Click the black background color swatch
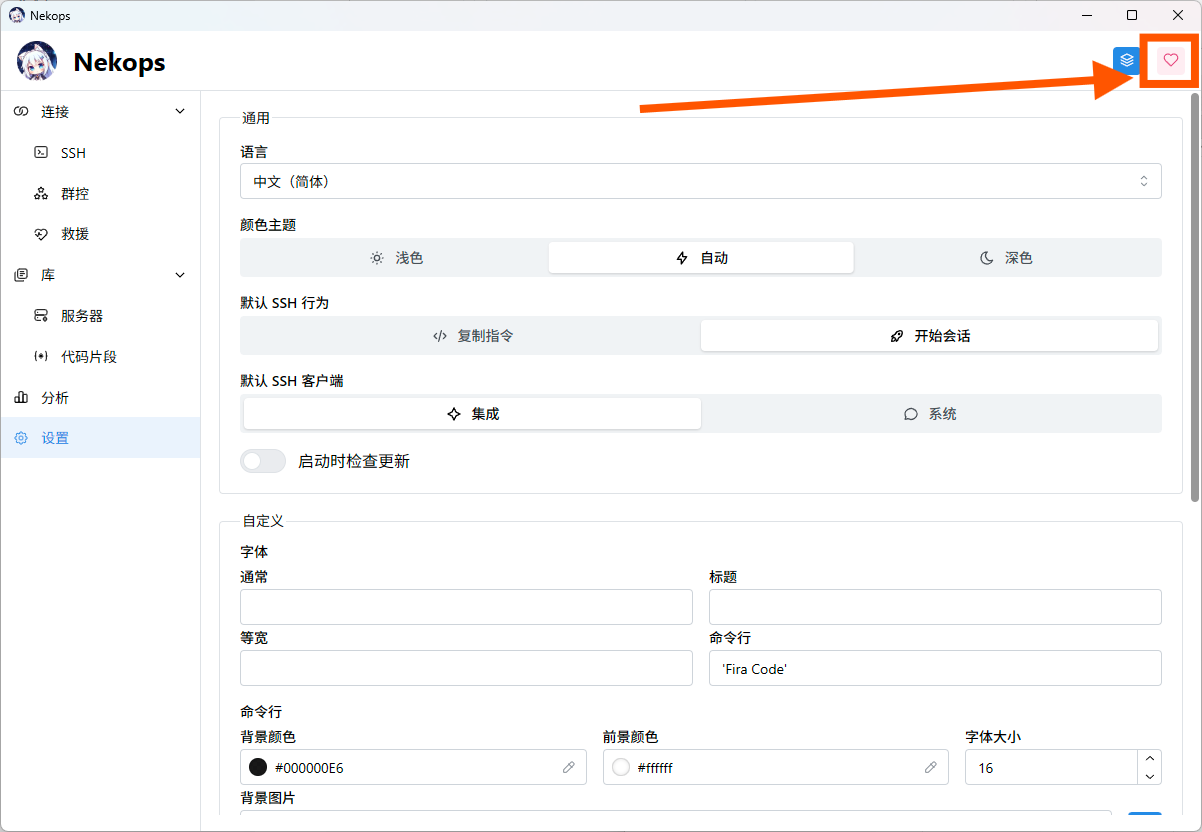The width and height of the screenshot is (1202, 832). pyautogui.click(x=258, y=768)
